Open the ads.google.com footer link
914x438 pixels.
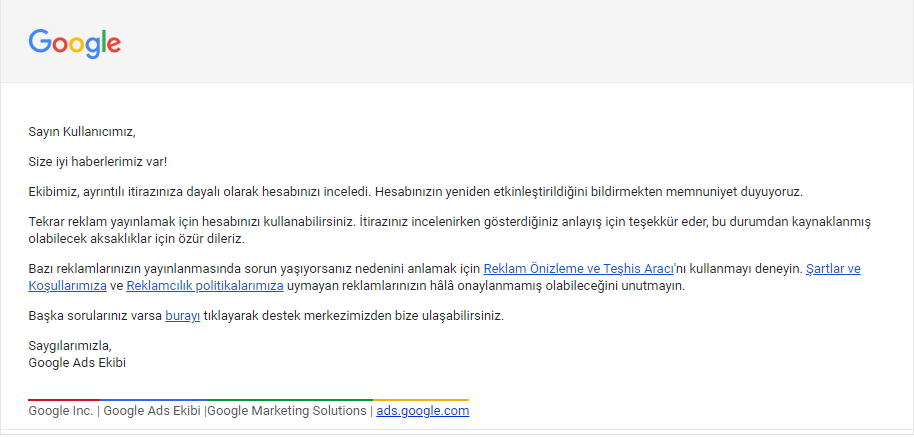point(423,411)
